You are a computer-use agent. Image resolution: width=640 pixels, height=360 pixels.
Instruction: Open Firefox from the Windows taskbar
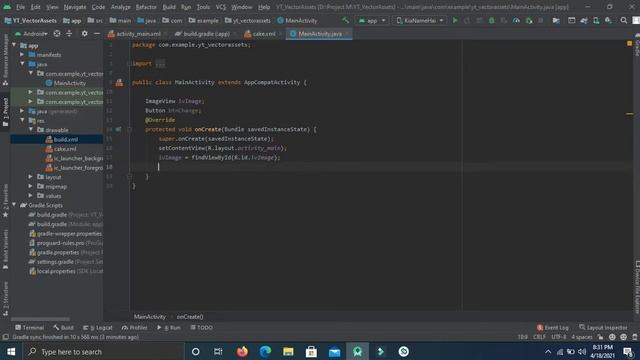point(242,351)
